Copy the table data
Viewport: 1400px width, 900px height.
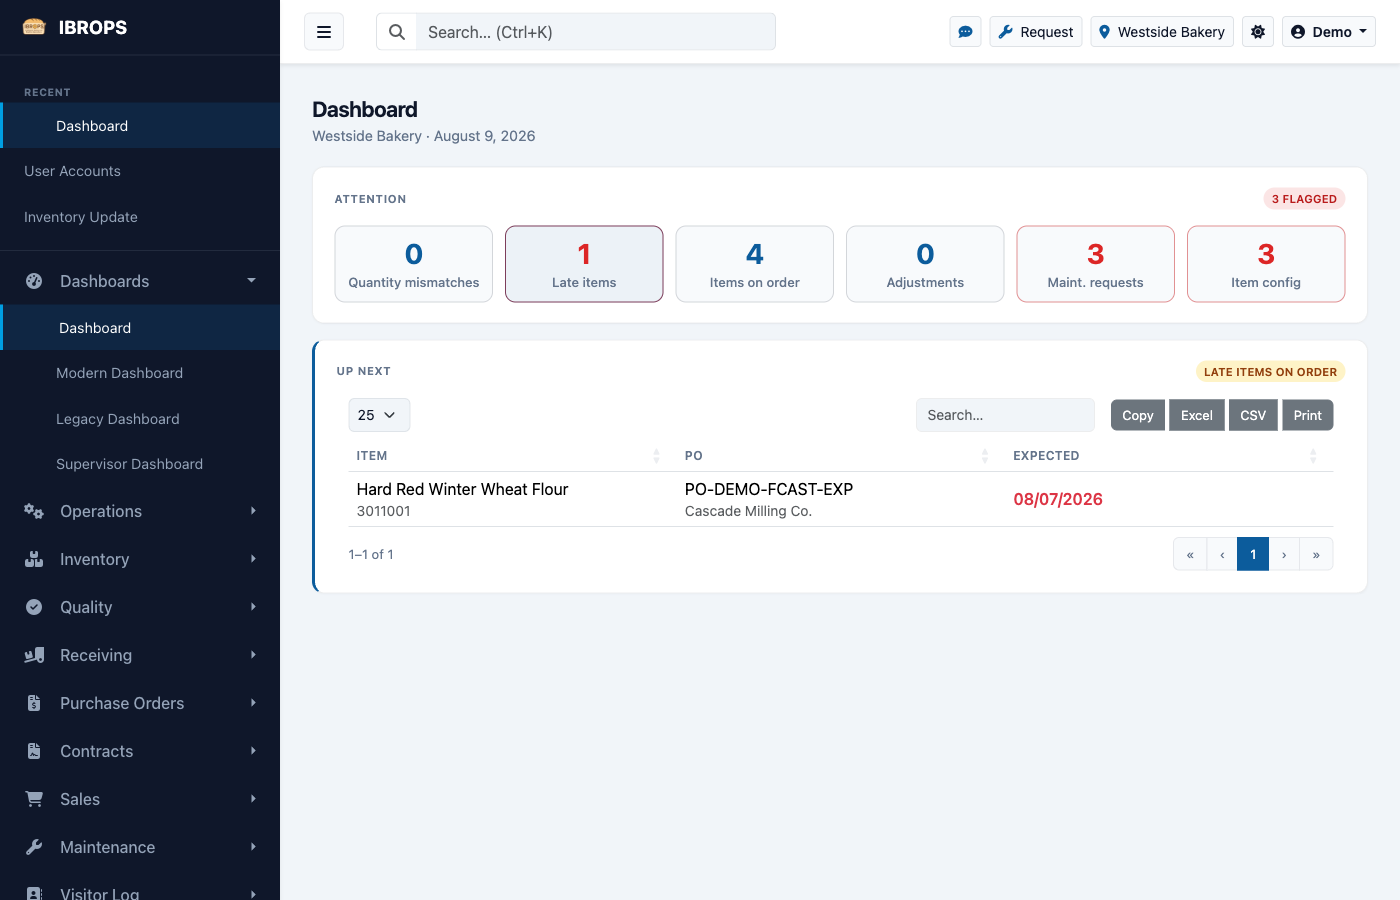(x=1138, y=415)
